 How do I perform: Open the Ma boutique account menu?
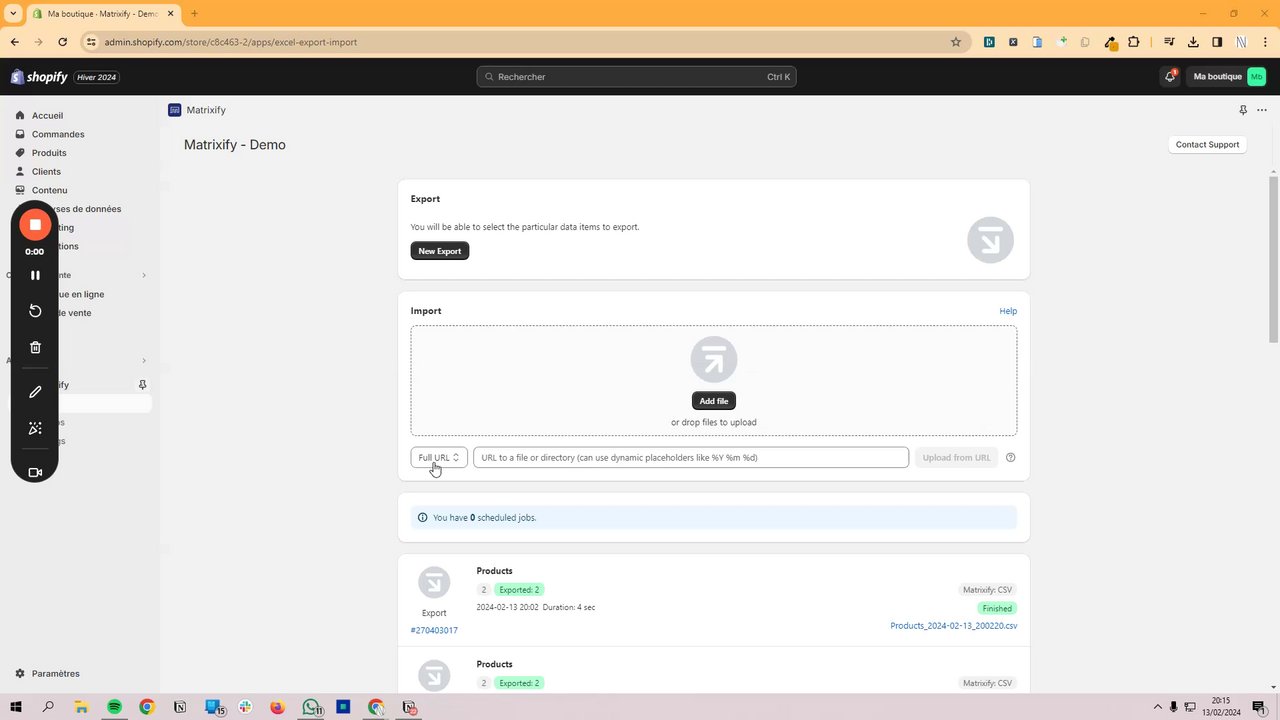[1229, 77]
